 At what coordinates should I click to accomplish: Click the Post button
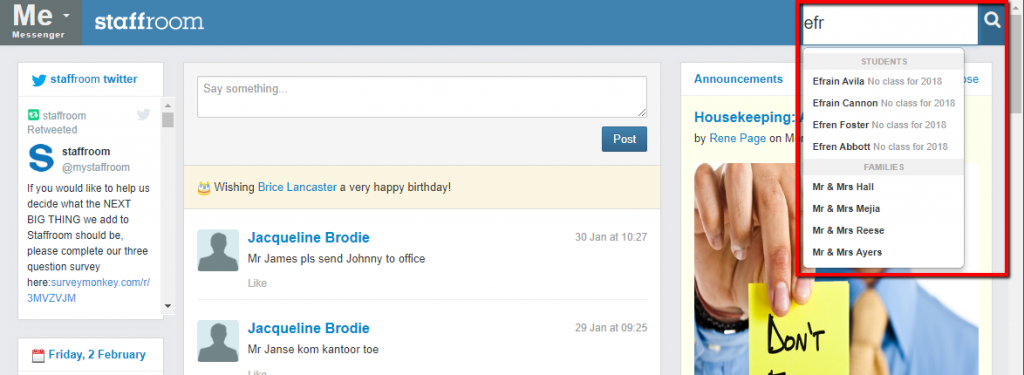[x=624, y=139]
